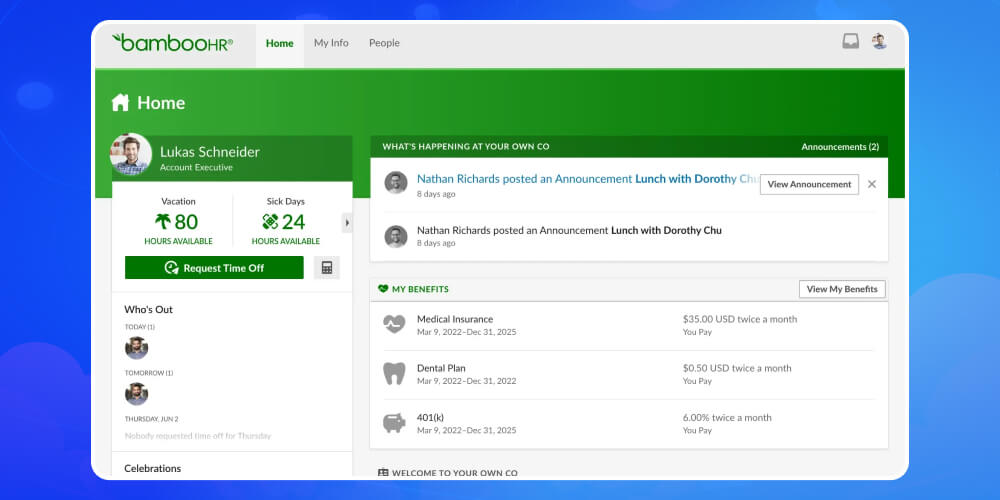
Task: Click the 24 sick hours value
Action: [293, 222]
